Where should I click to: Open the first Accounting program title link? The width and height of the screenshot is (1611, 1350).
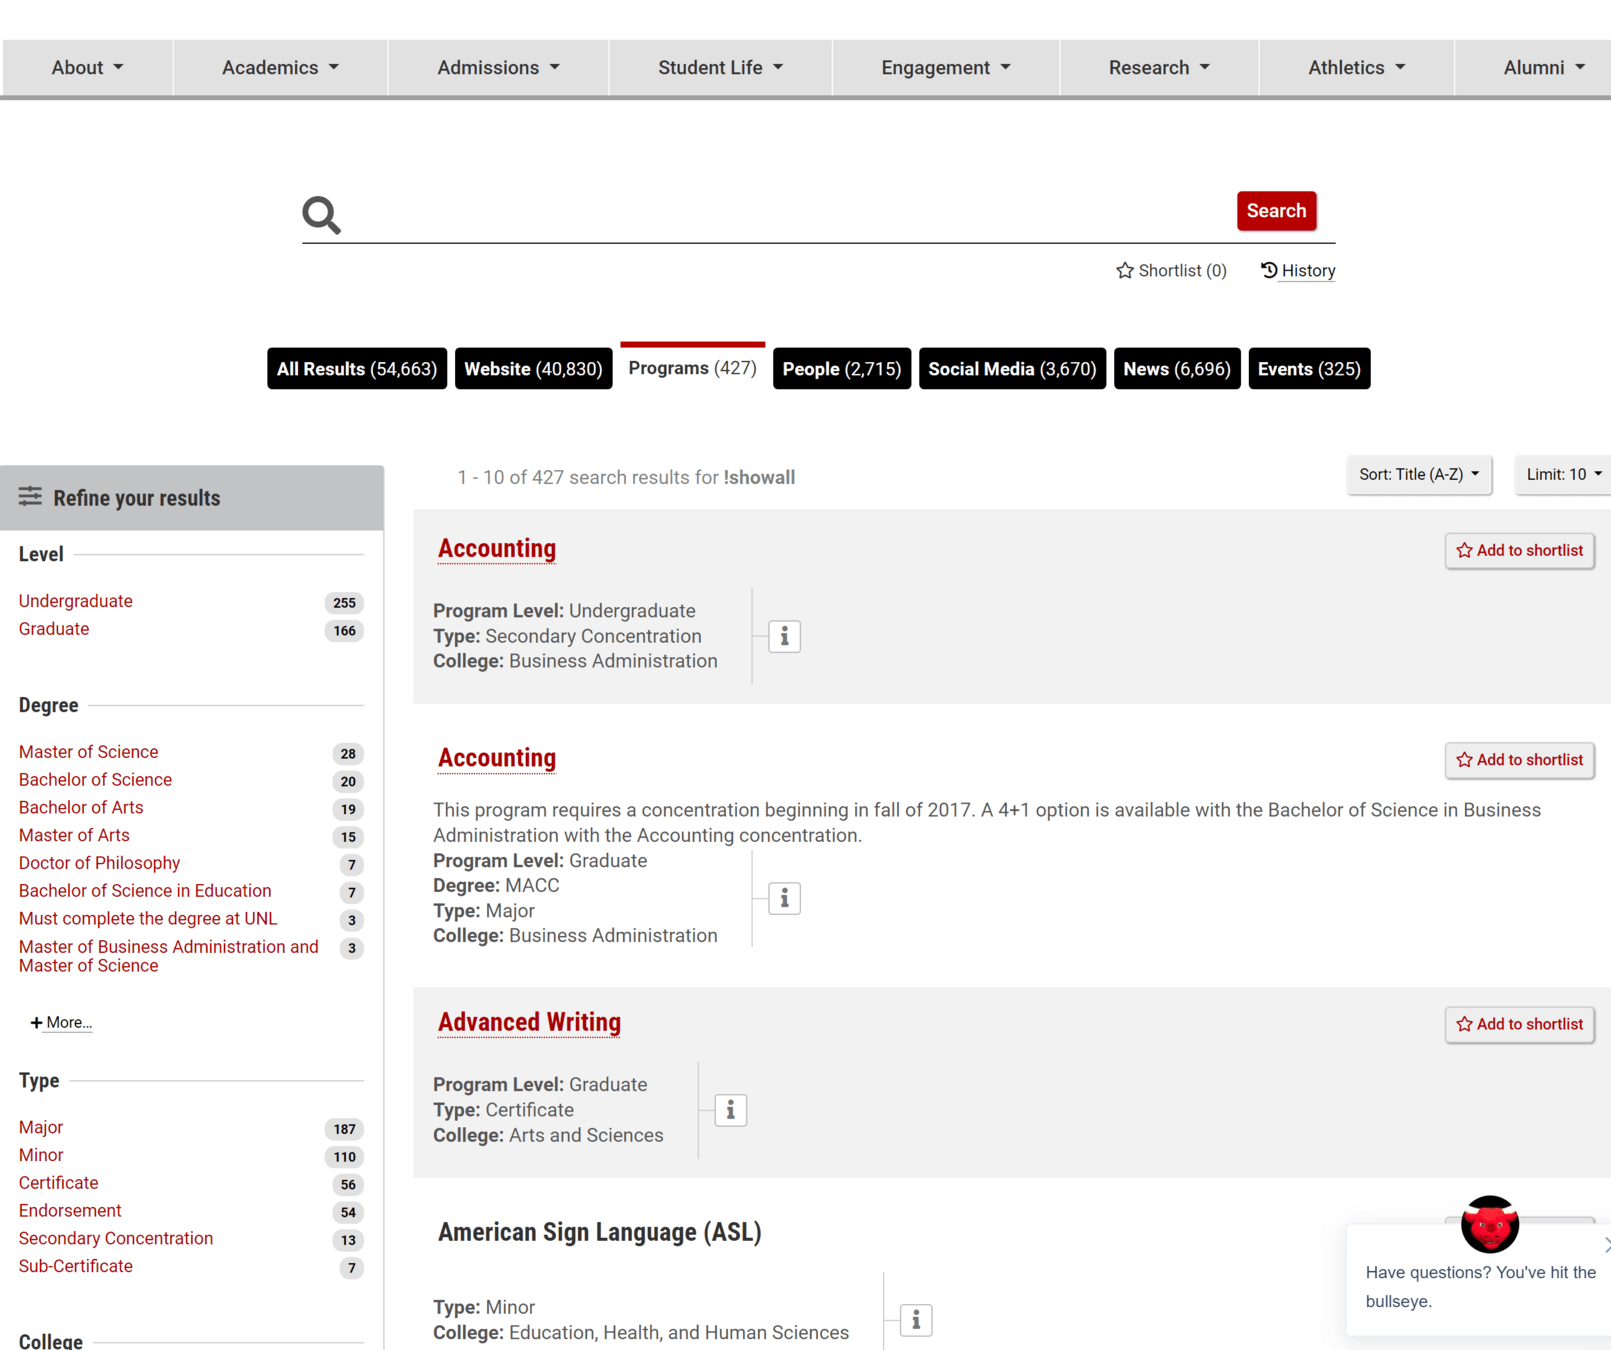point(496,549)
